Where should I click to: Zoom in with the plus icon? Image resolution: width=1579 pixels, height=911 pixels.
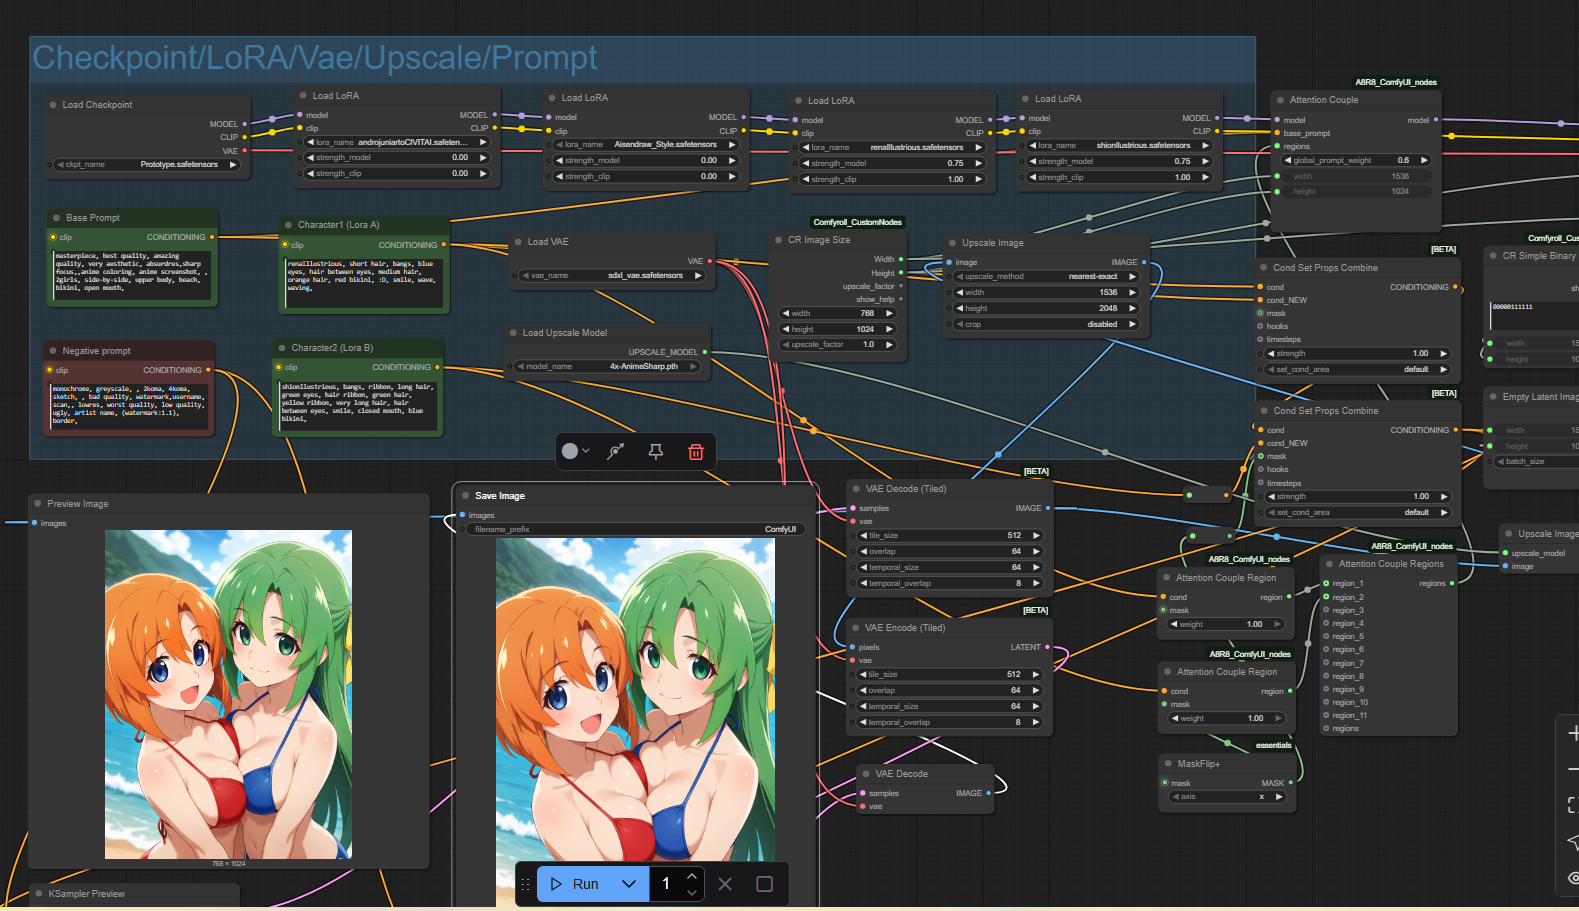(x=1572, y=733)
